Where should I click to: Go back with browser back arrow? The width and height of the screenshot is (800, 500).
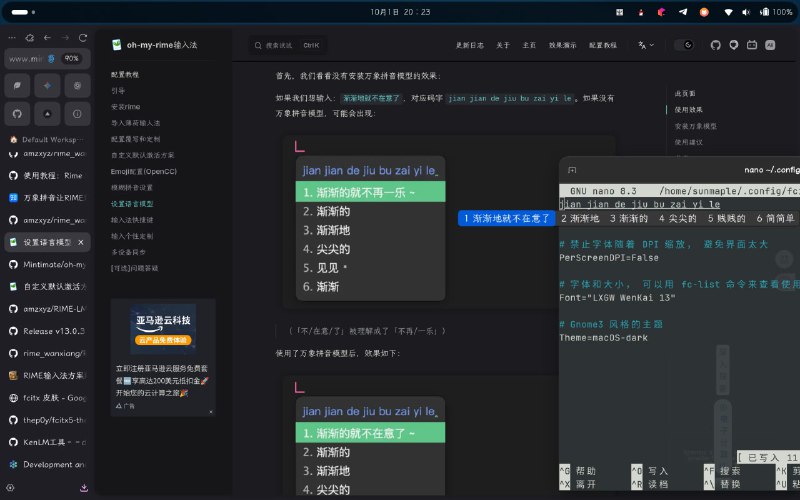point(48,37)
